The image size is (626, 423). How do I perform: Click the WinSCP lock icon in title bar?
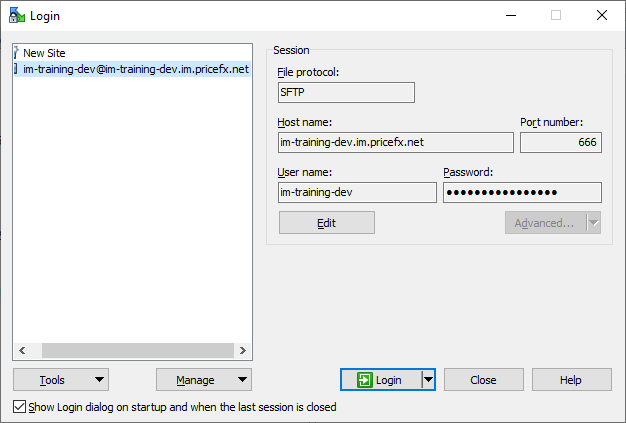tap(17, 16)
